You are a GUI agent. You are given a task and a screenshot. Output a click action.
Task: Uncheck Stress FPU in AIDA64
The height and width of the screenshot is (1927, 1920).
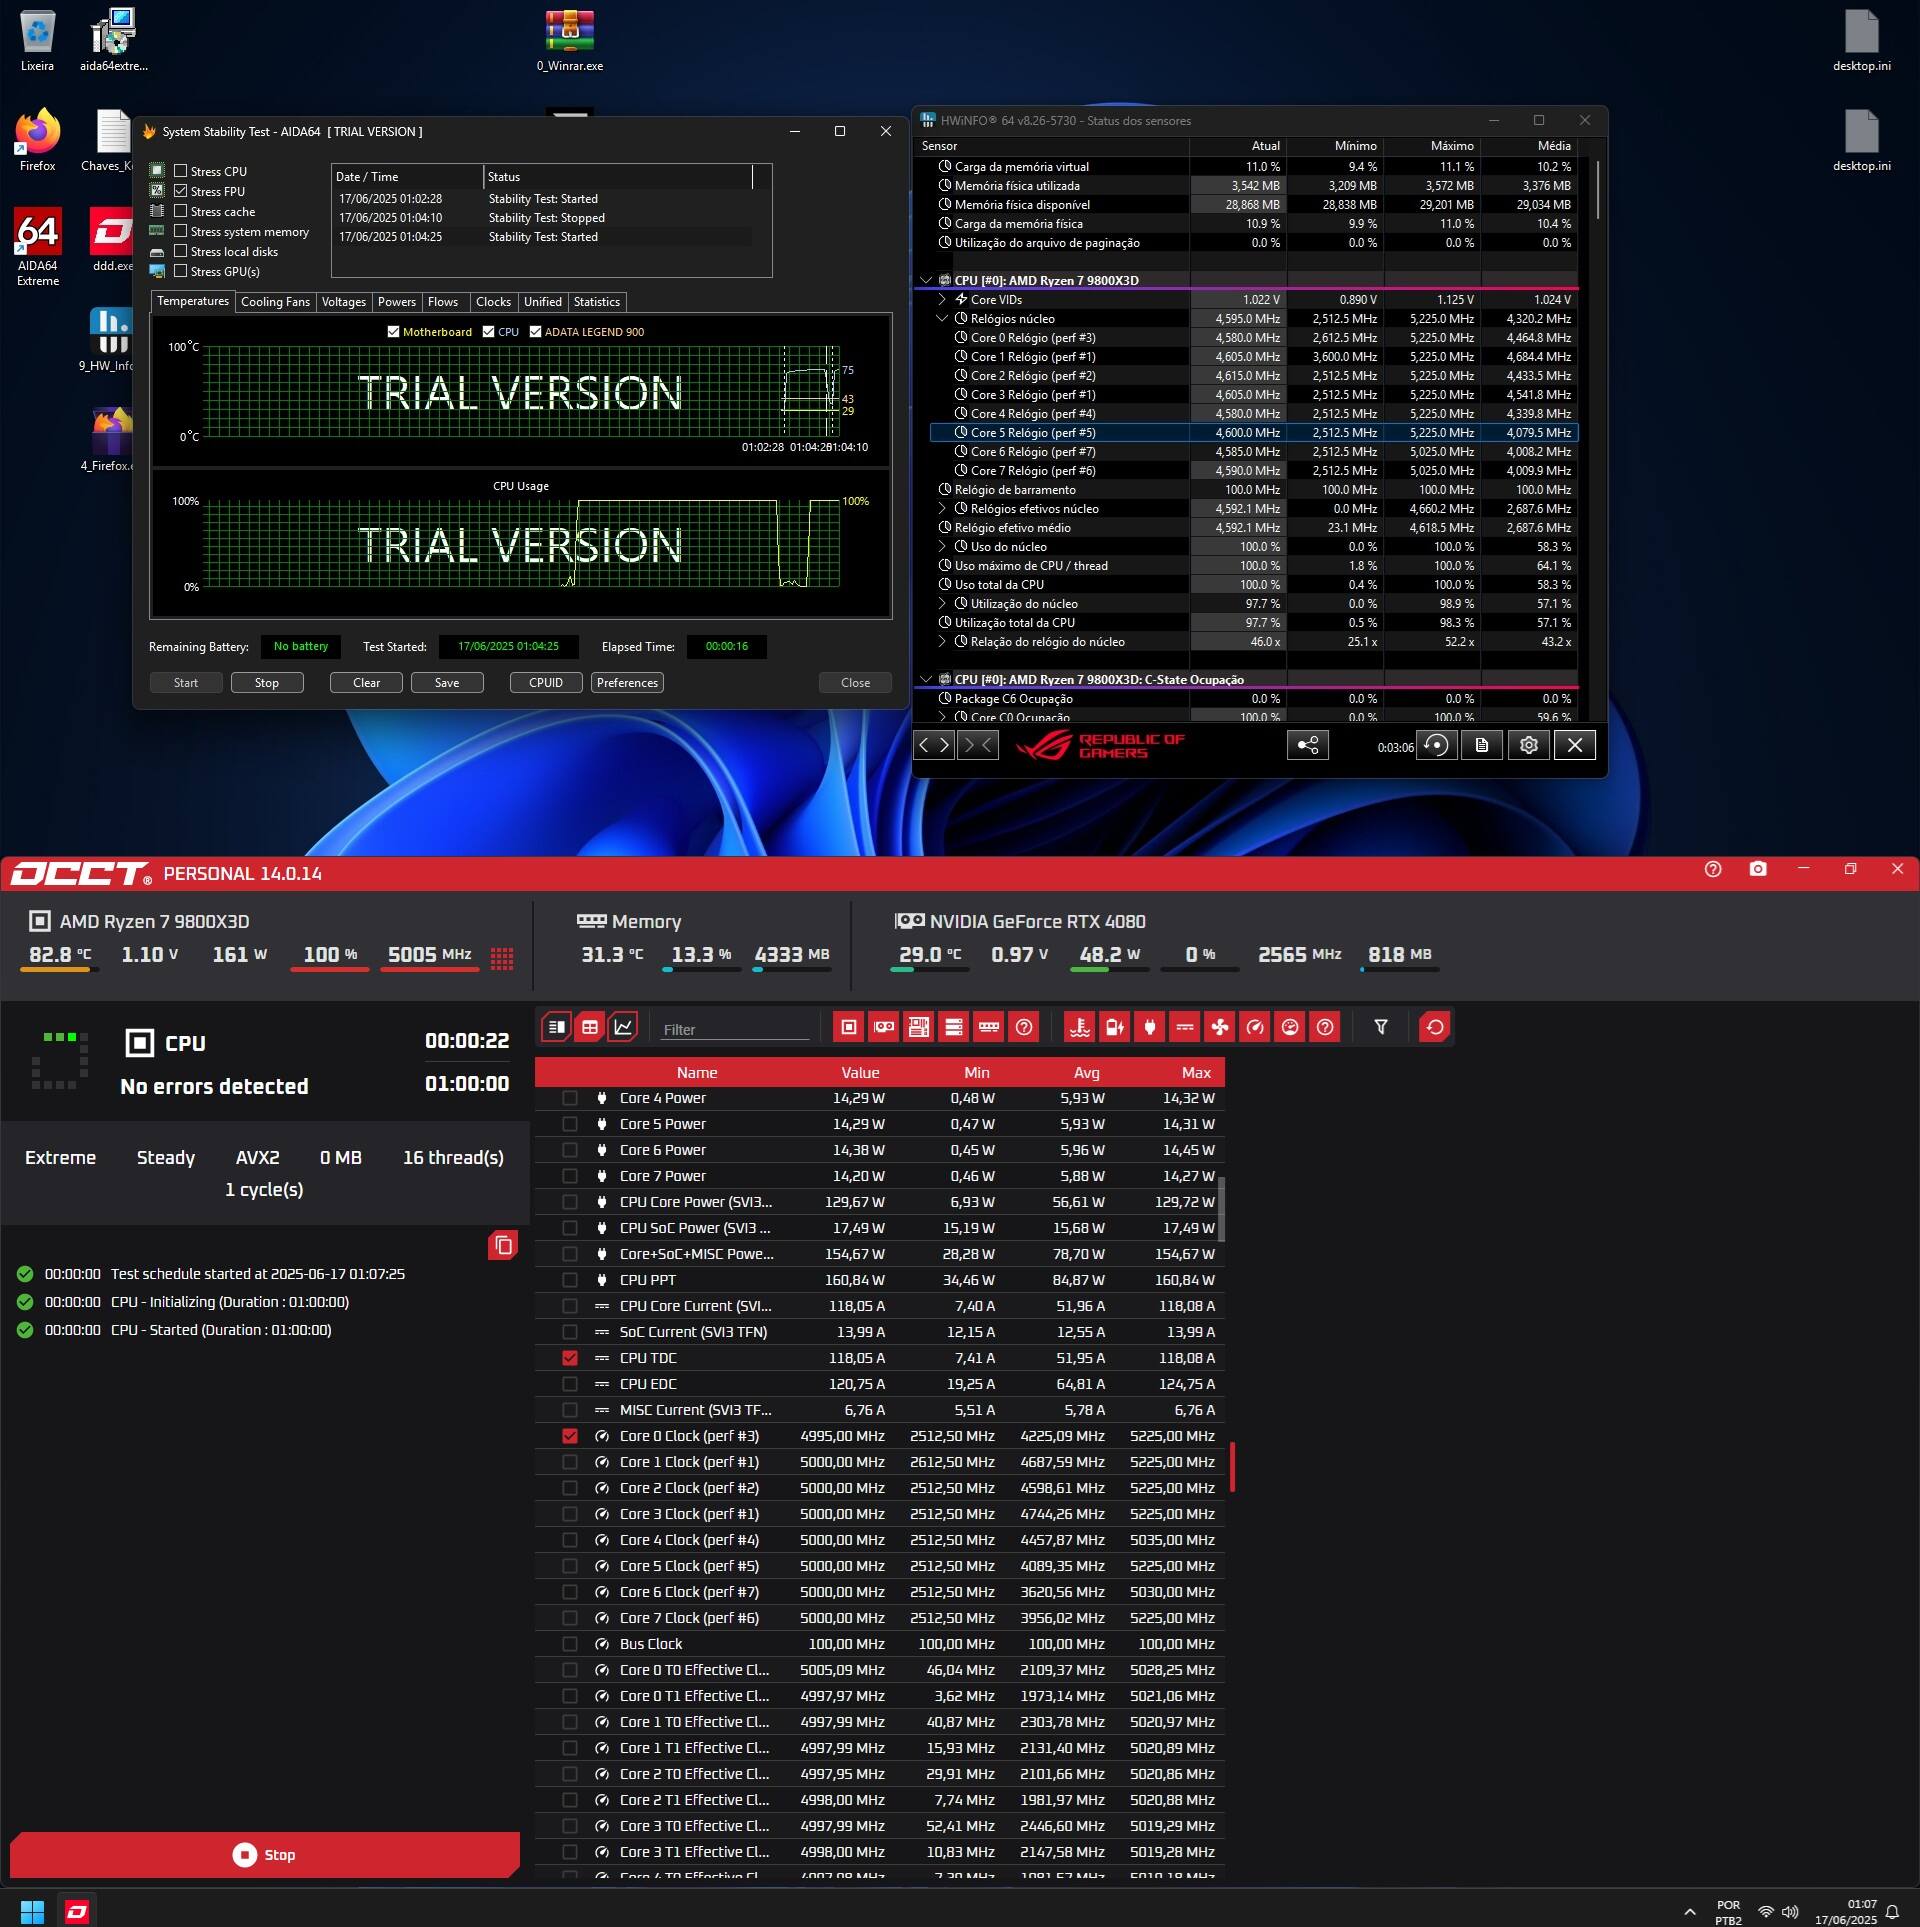point(181,191)
